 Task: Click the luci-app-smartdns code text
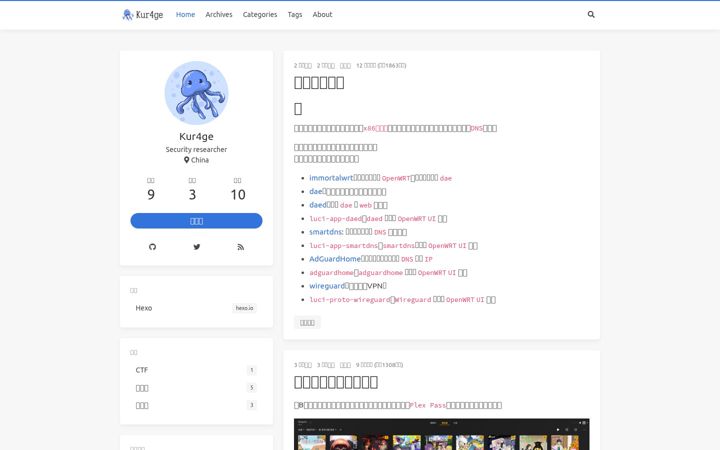pos(343,246)
